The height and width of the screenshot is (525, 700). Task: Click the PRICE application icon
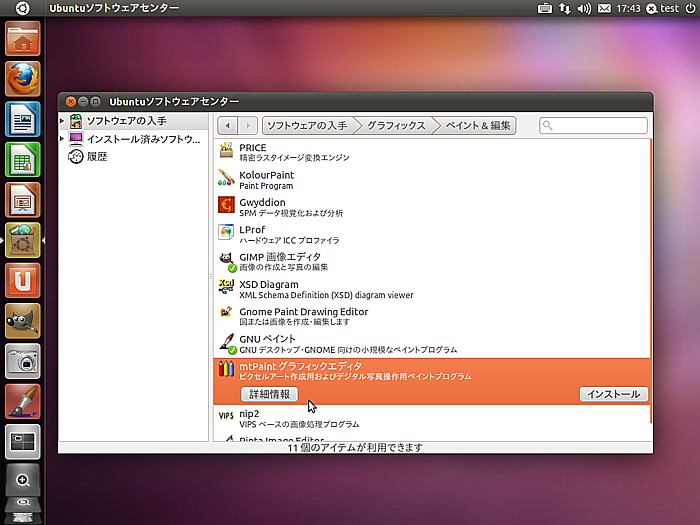226,151
